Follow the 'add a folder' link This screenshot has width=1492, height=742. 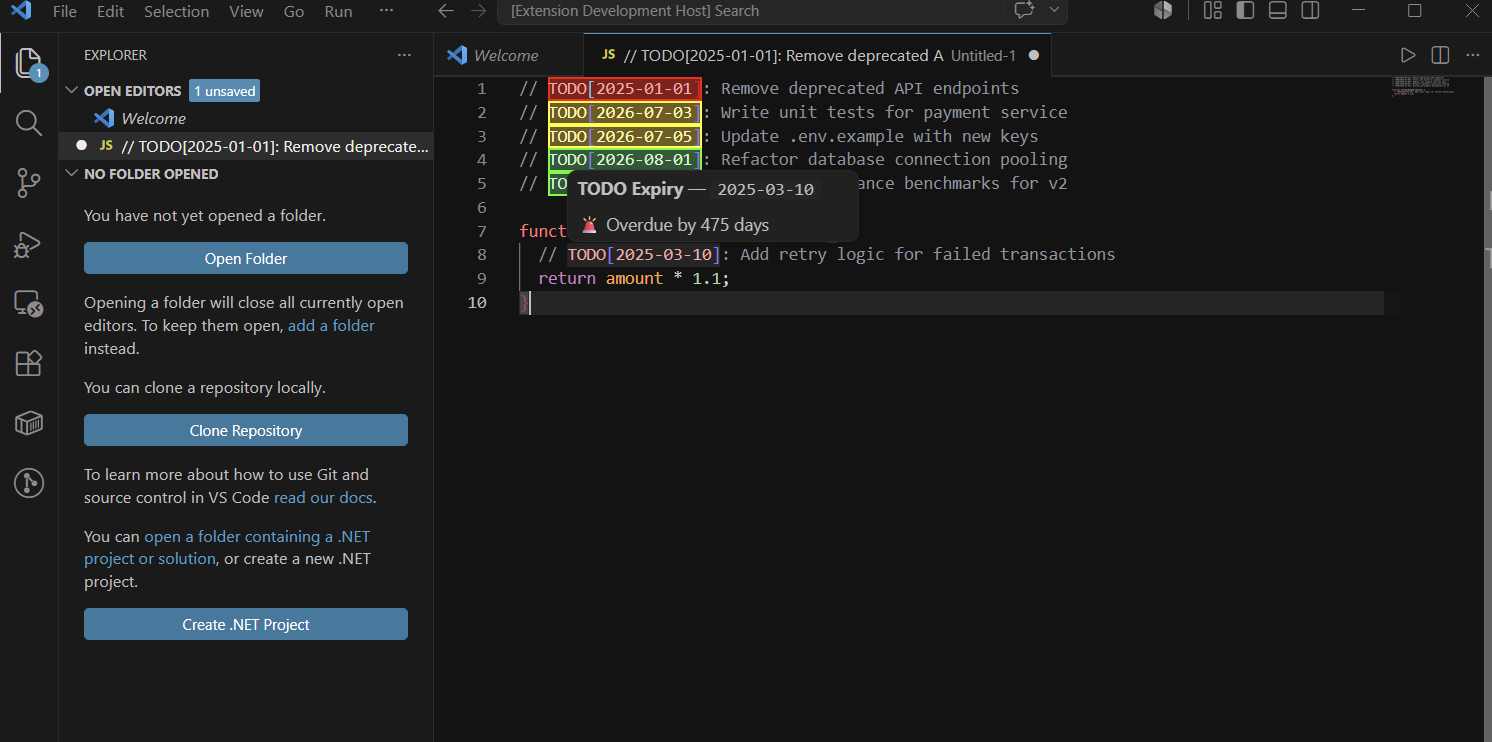(331, 326)
